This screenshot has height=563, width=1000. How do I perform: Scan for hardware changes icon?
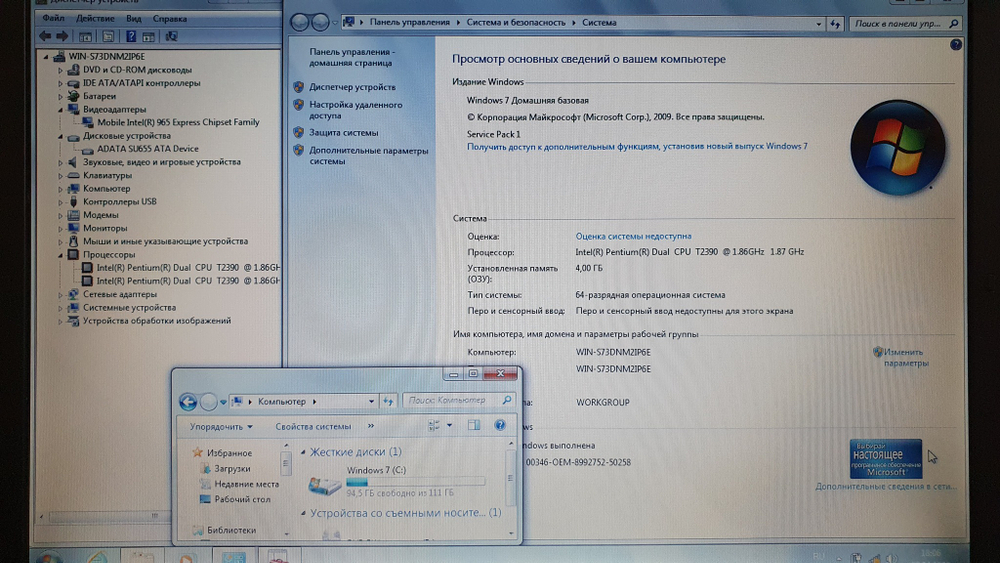click(172, 36)
